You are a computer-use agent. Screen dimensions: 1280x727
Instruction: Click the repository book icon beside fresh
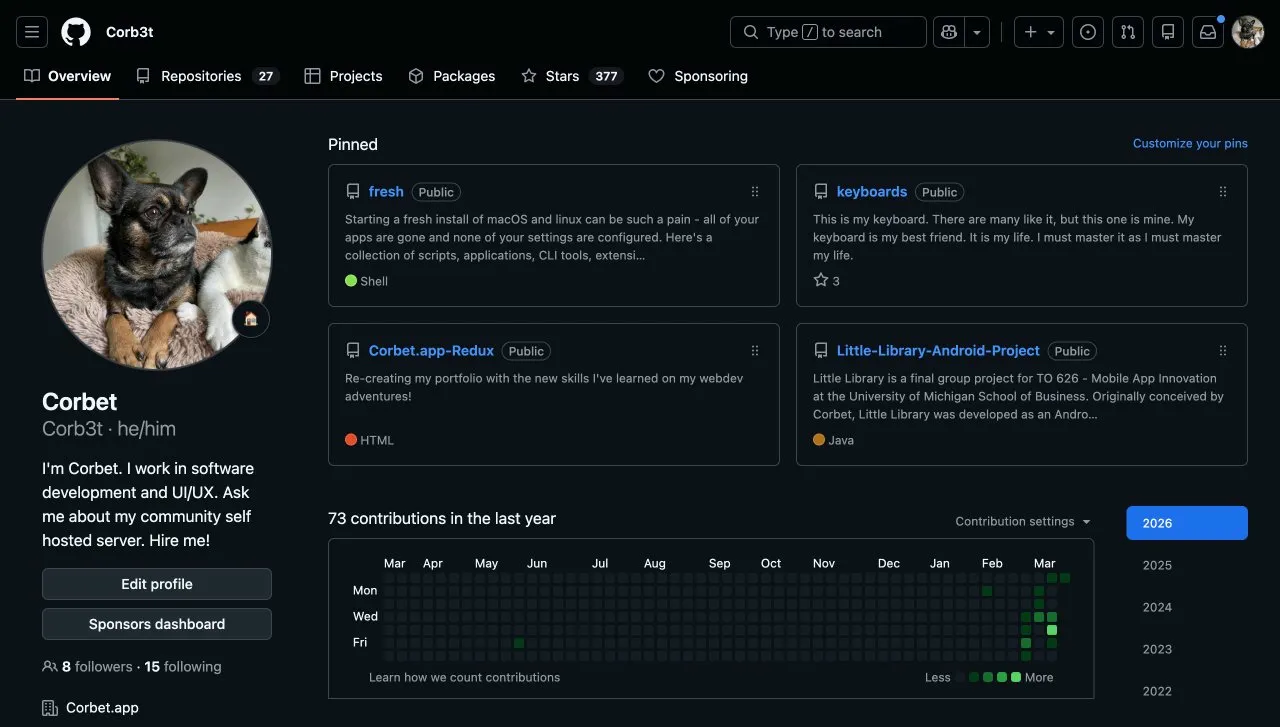click(352, 191)
